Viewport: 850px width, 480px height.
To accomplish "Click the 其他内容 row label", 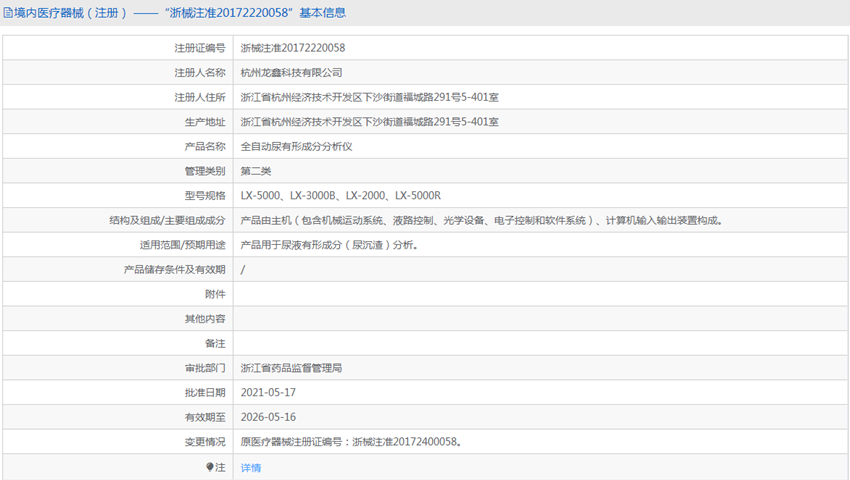I will coord(205,319).
